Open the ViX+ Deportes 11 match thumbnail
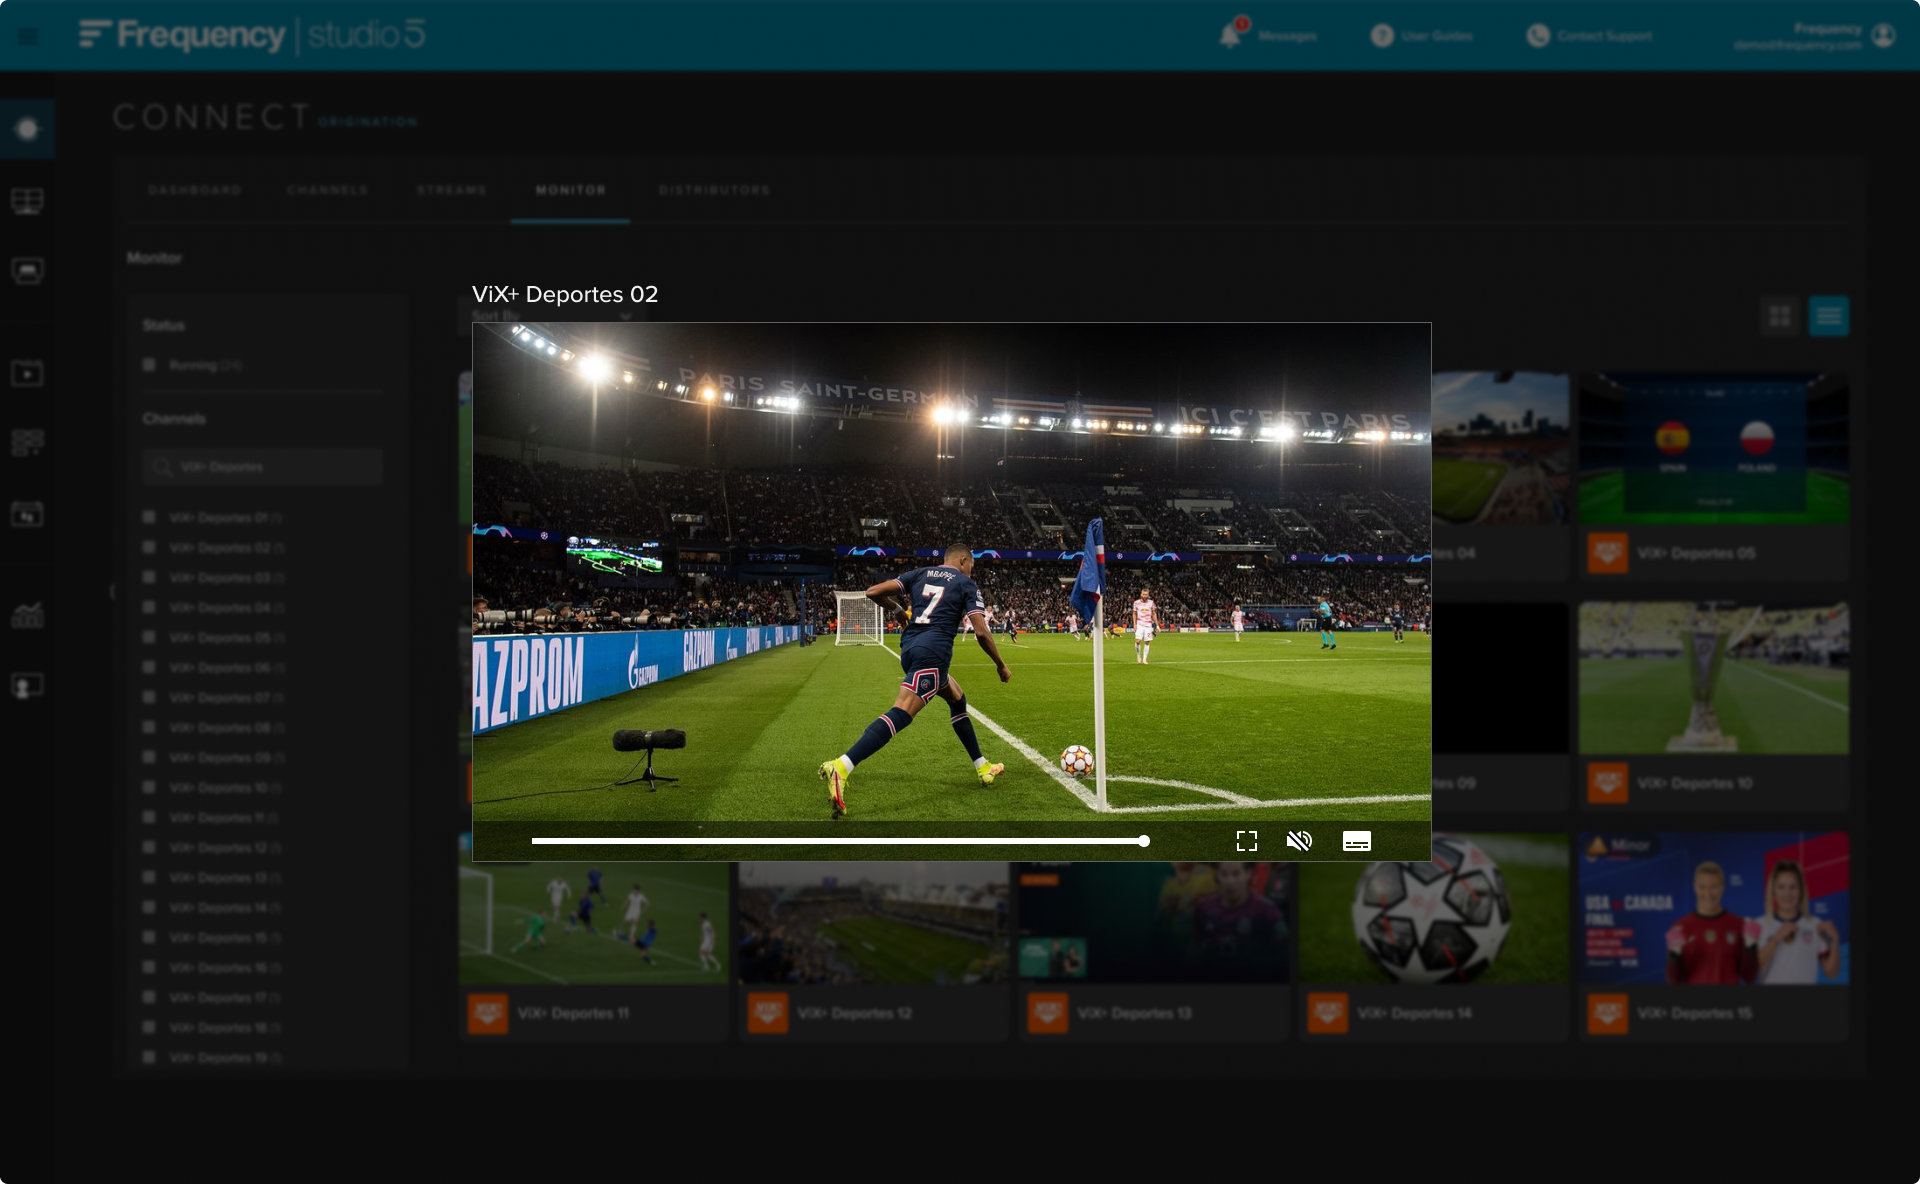The height and width of the screenshot is (1184, 1920). [594, 922]
